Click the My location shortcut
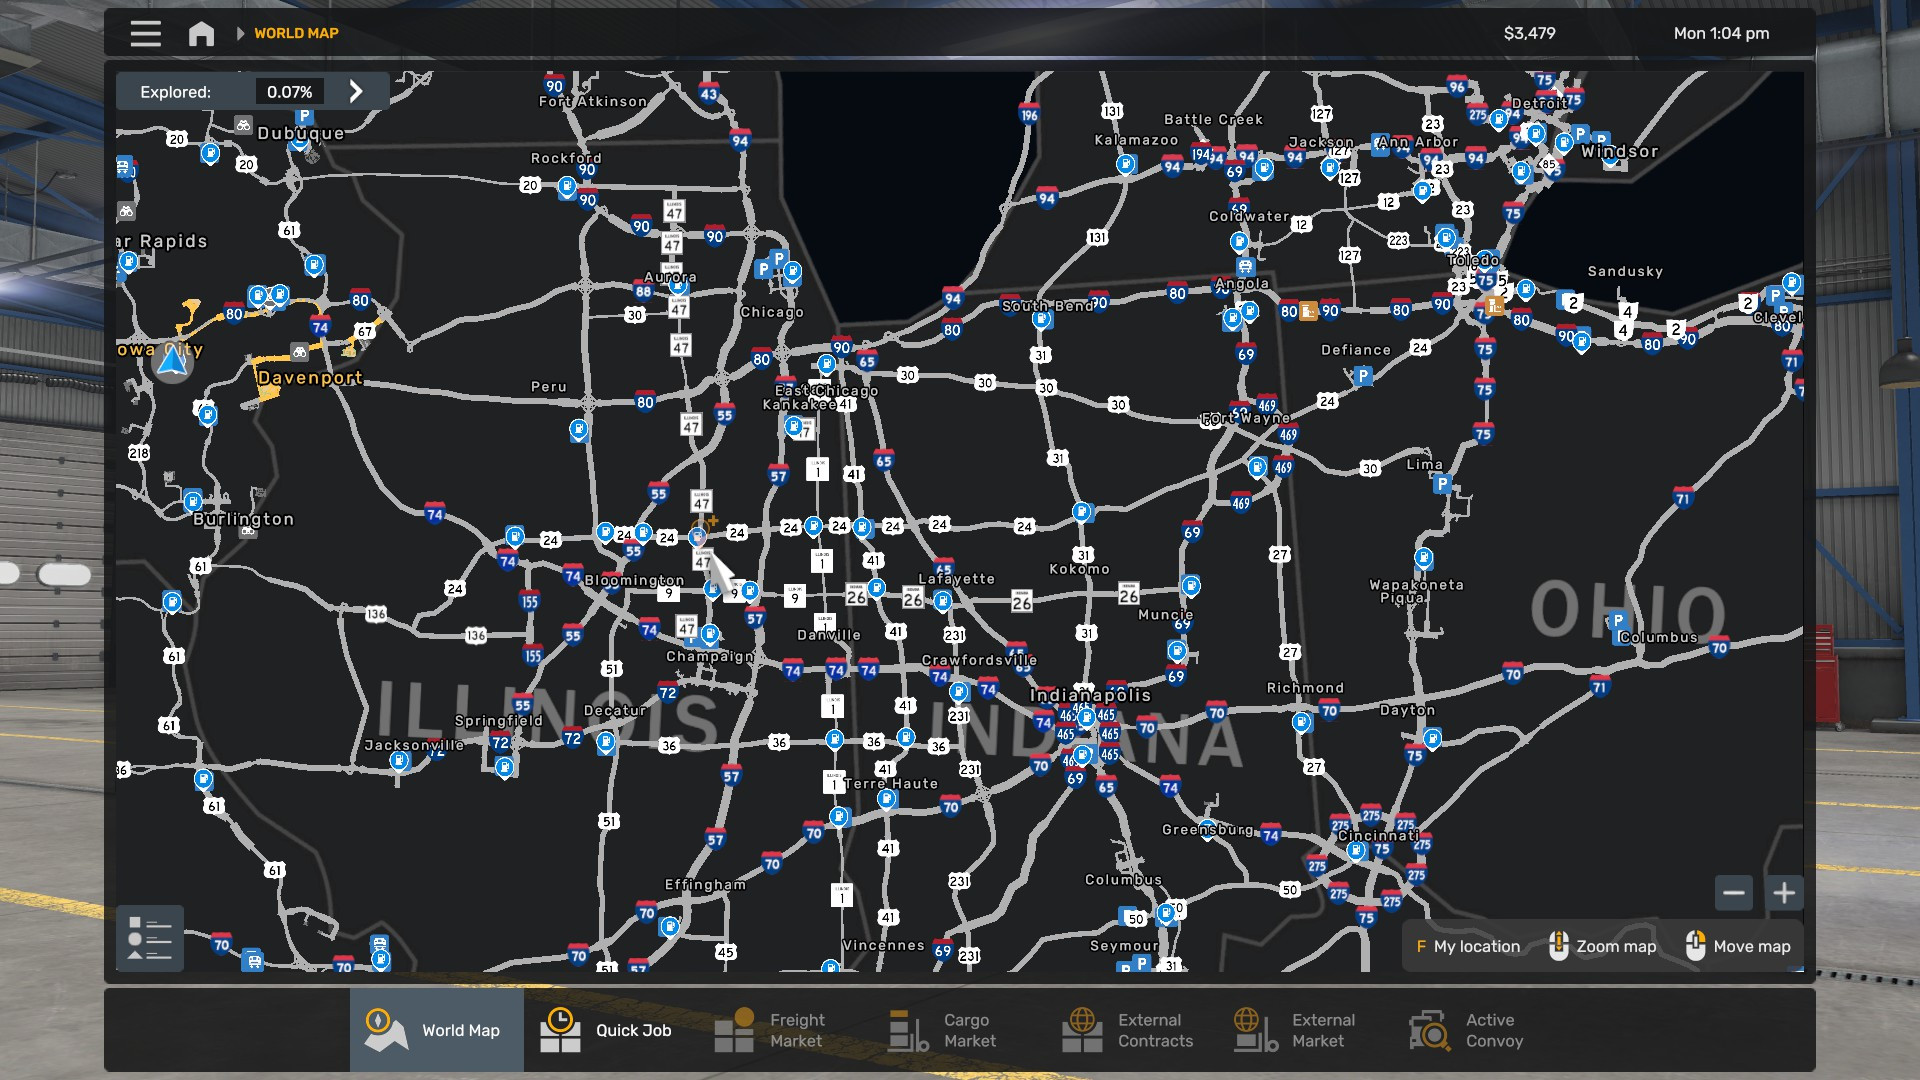The height and width of the screenshot is (1080, 1920). point(1467,946)
